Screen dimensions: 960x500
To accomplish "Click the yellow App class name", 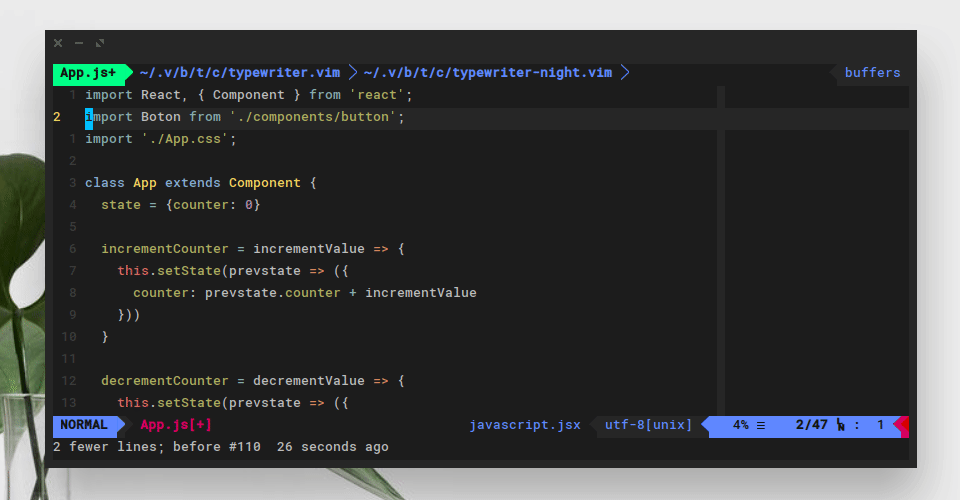I will pos(144,183).
